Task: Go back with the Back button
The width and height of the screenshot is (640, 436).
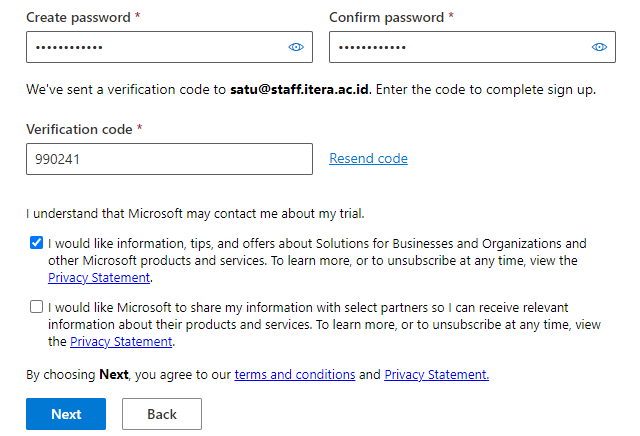Action: pyautogui.click(x=162, y=414)
